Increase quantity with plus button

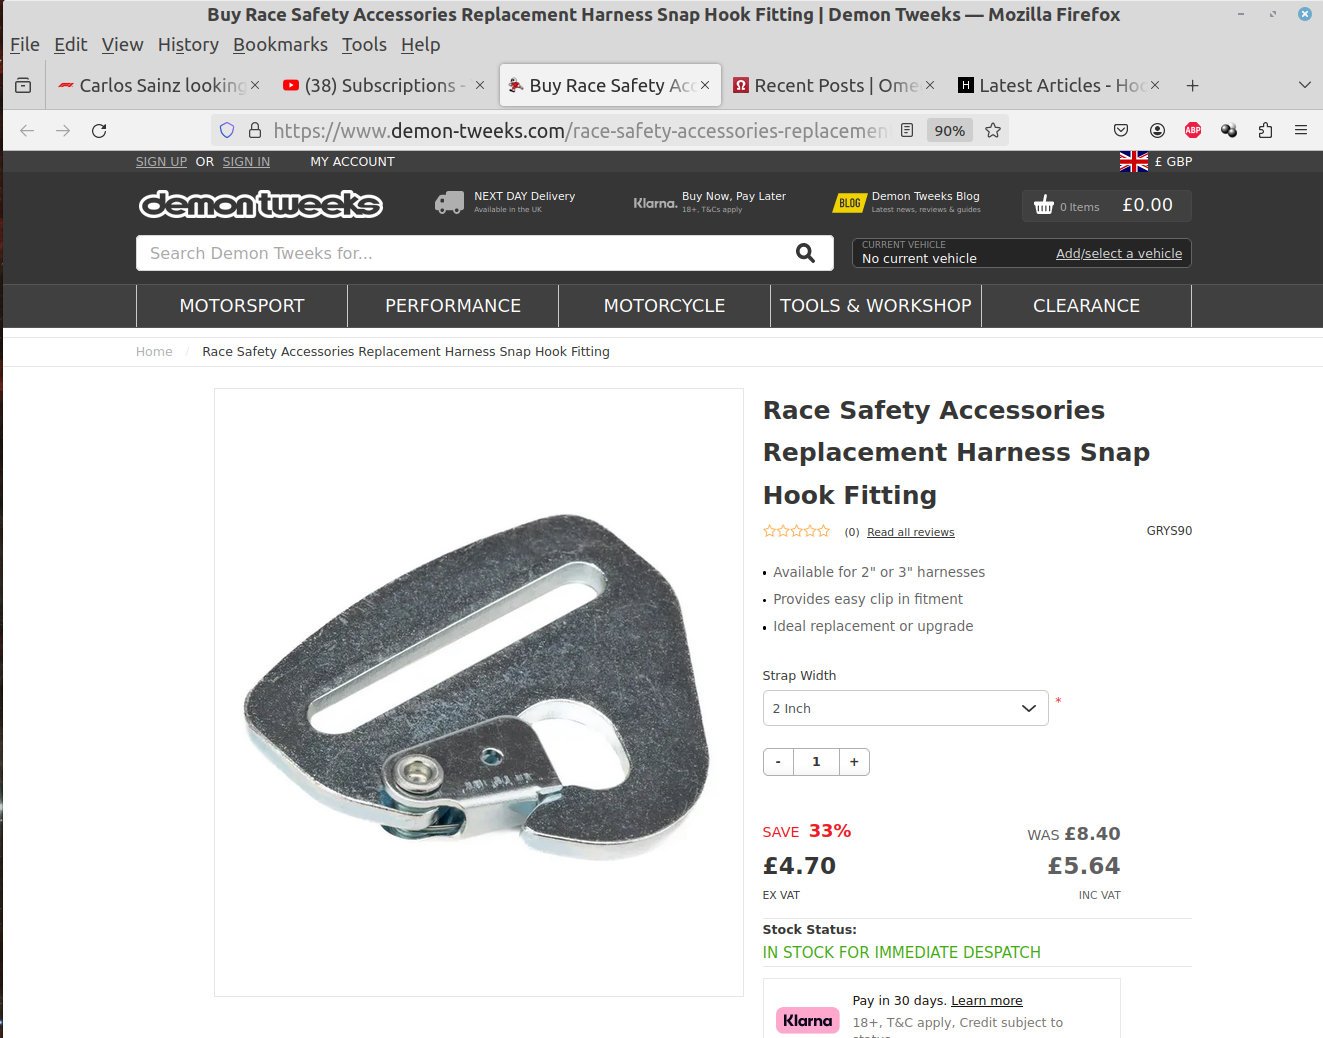click(854, 762)
